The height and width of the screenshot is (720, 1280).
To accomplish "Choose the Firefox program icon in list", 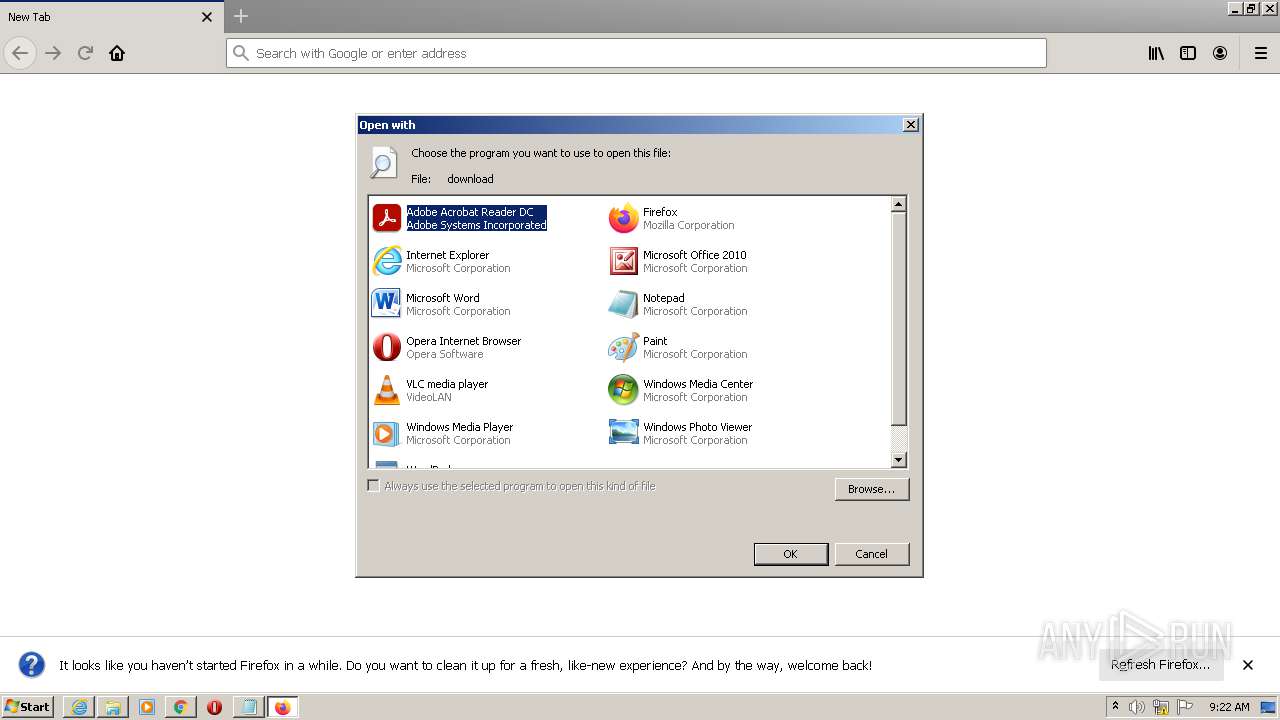I will pyautogui.click(x=623, y=218).
